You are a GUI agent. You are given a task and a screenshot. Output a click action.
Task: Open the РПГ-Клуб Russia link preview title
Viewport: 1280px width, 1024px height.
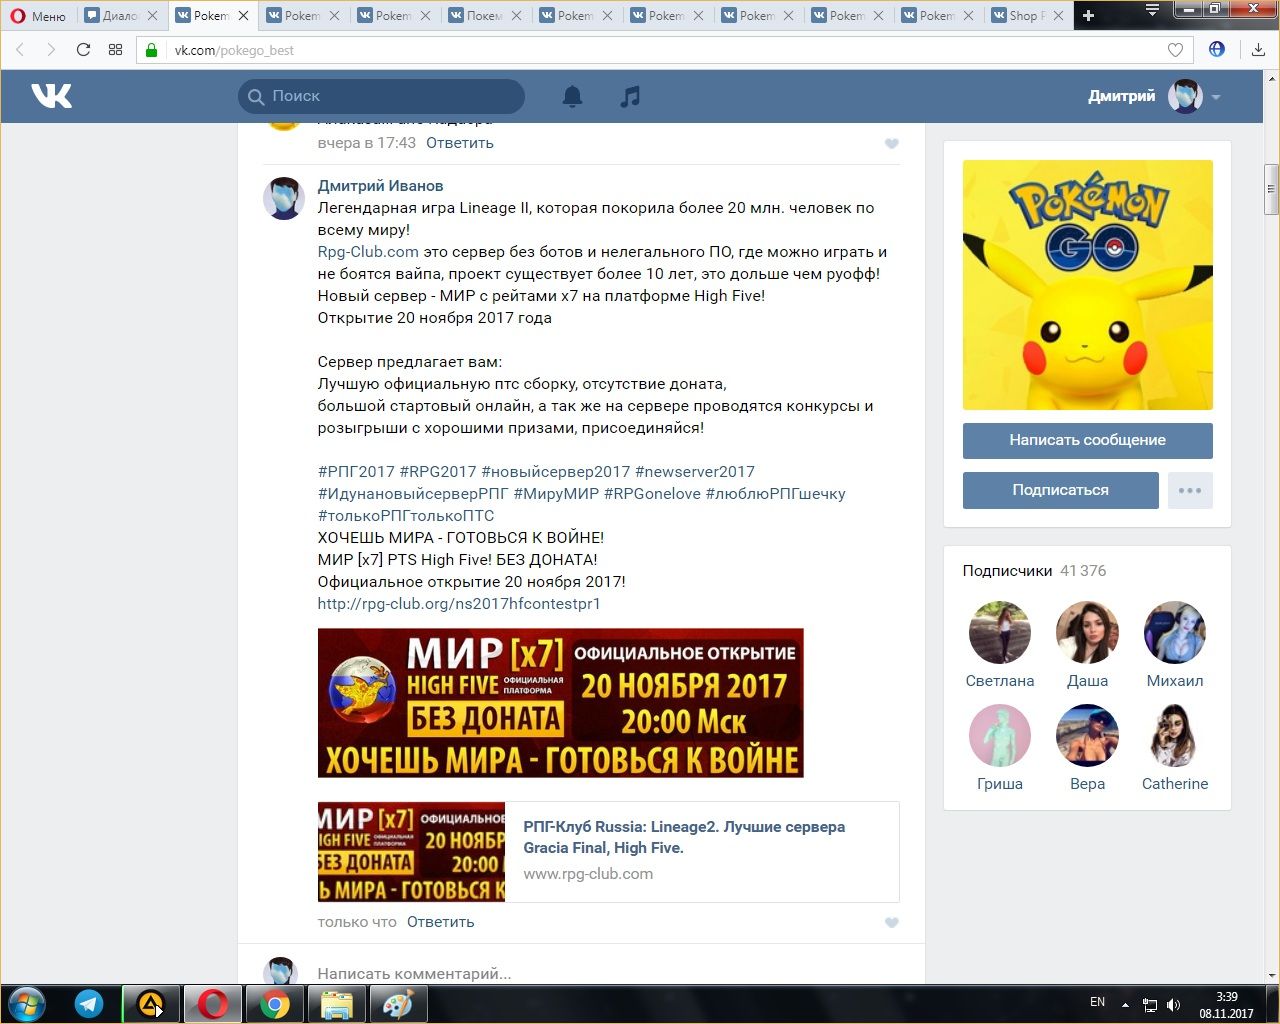[684, 837]
